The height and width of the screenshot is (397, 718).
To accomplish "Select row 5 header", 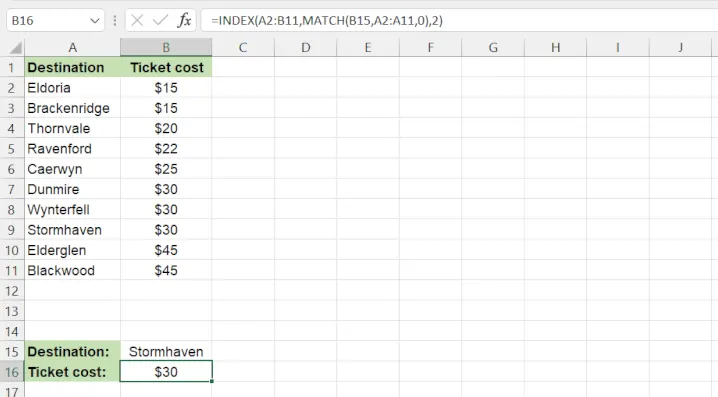I will tap(12, 149).
